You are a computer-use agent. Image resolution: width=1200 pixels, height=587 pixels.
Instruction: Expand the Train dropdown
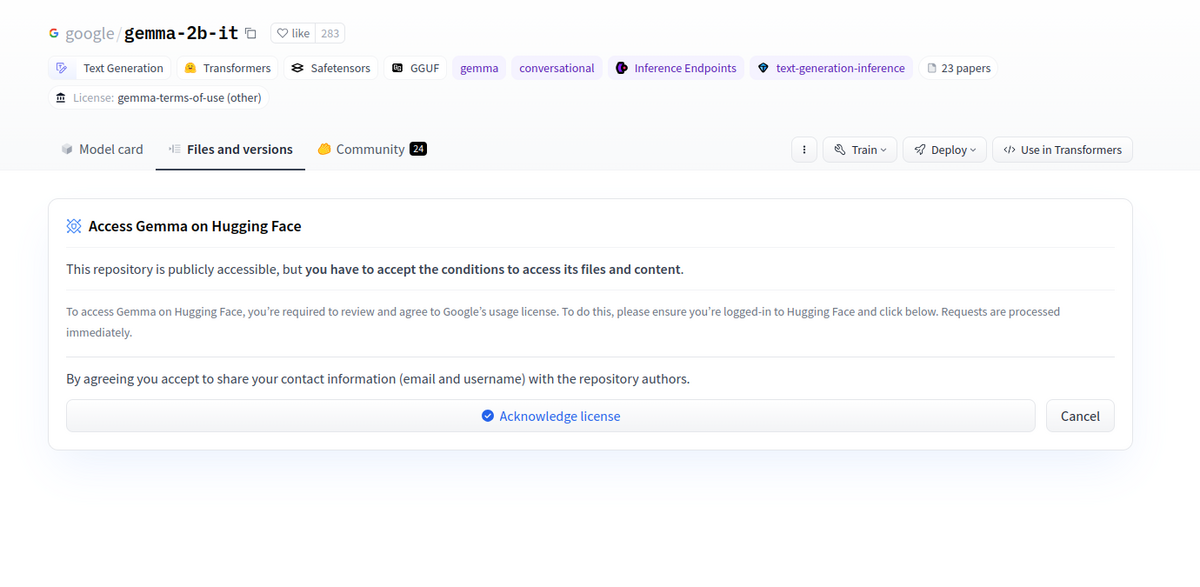coord(860,150)
